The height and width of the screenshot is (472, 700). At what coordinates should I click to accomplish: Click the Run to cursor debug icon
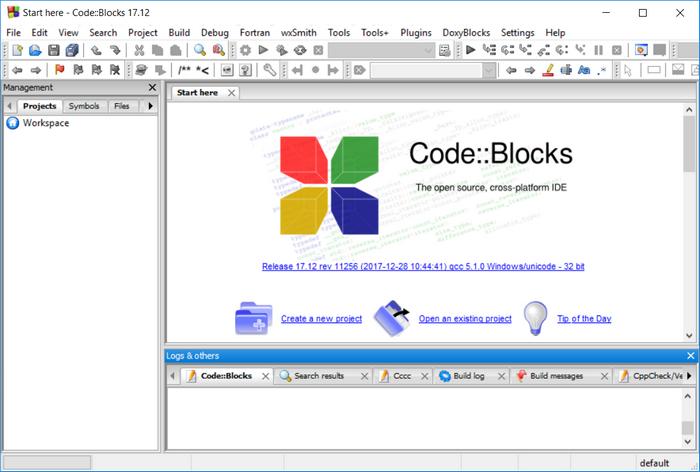[489, 50]
